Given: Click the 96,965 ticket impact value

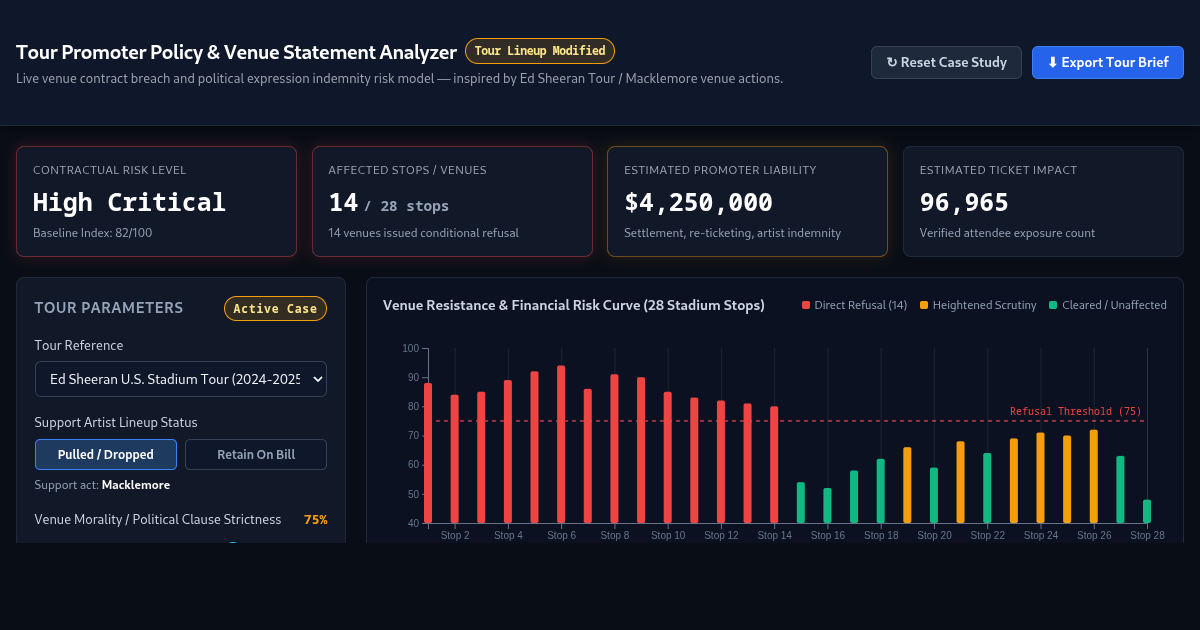Looking at the screenshot, I should [964, 202].
